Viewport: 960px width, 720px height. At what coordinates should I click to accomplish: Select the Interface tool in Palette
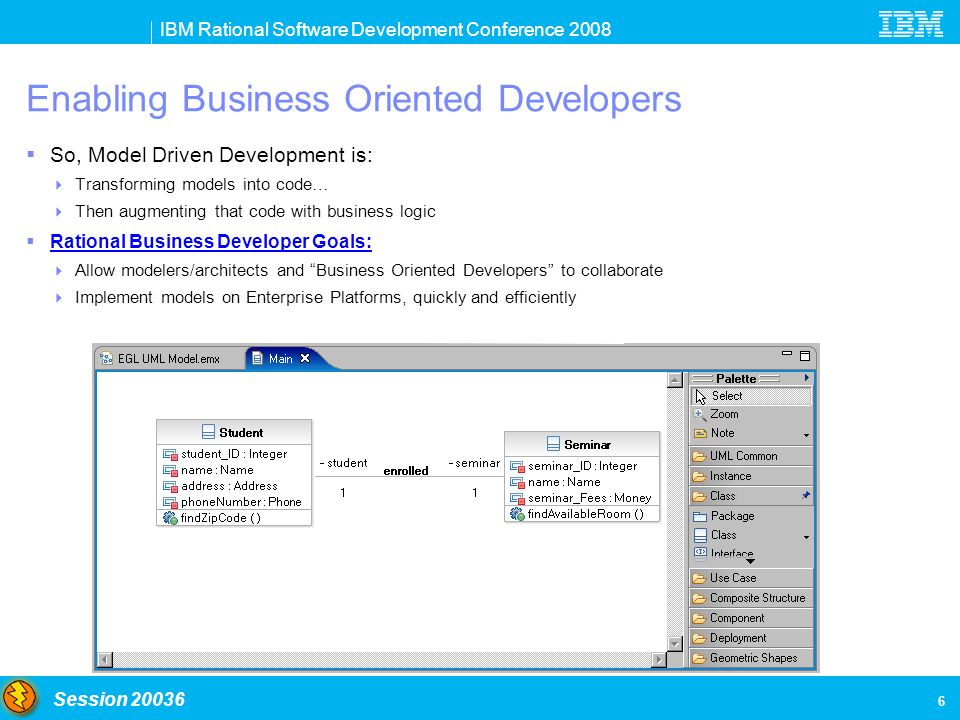point(724,553)
